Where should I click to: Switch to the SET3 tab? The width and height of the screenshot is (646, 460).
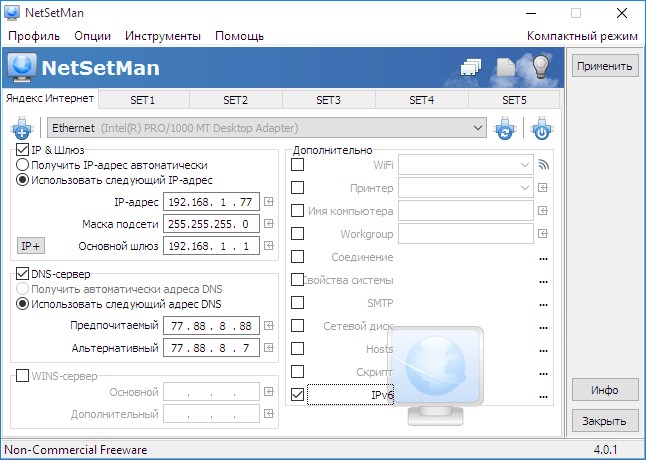point(328,100)
